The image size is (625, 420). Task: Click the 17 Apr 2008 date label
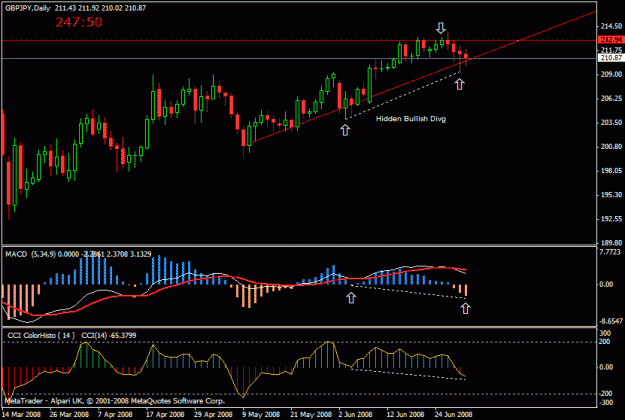[165, 414]
